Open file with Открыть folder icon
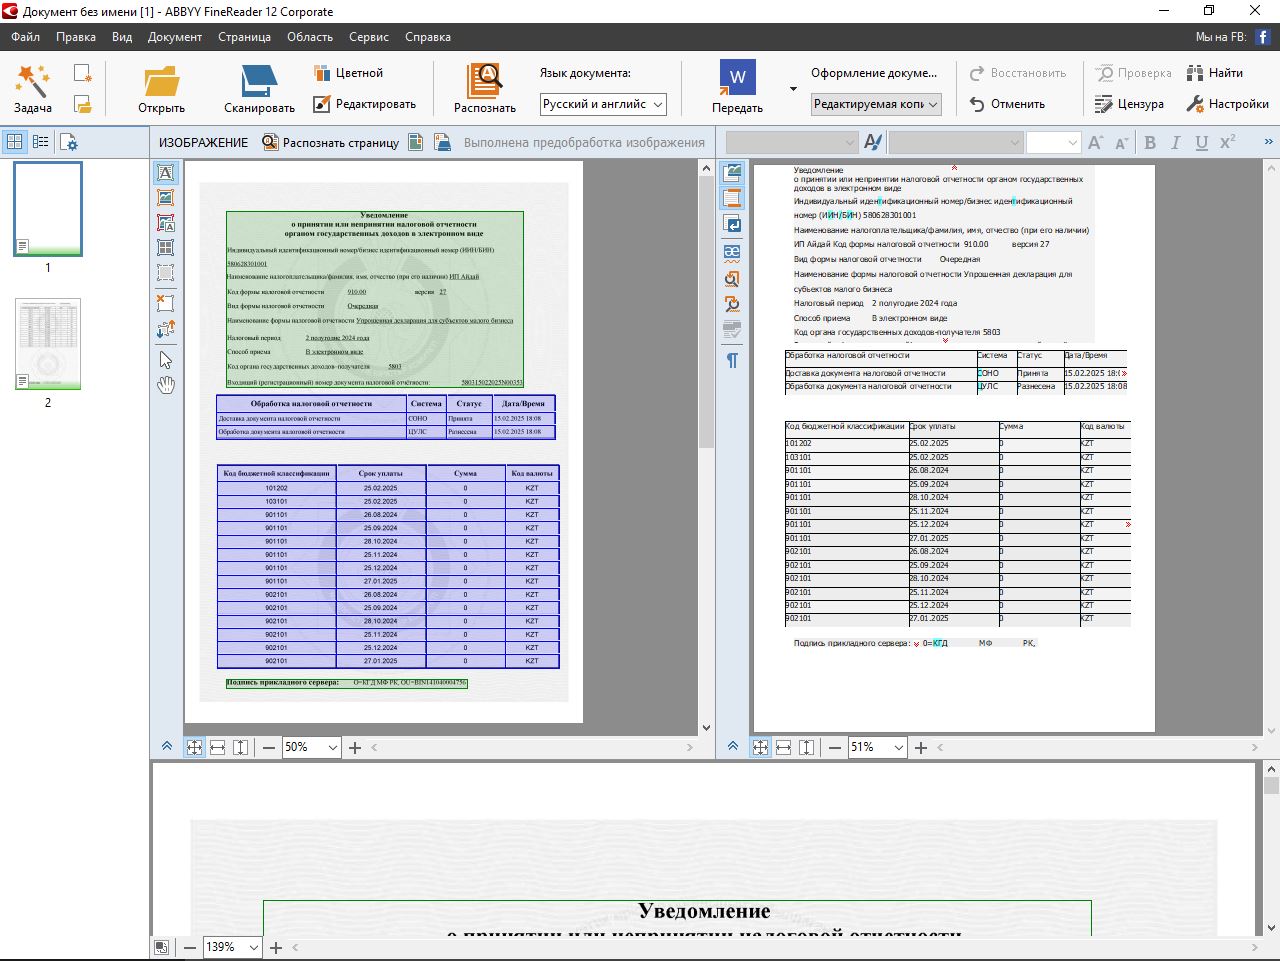This screenshot has height=961, width=1280. click(161, 82)
